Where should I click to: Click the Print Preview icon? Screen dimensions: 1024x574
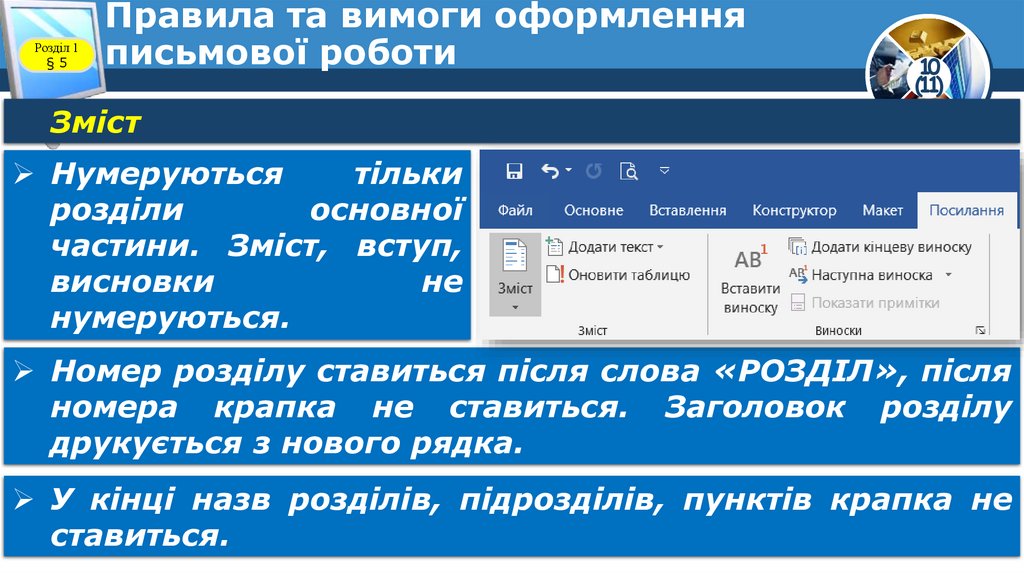pyautogui.click(x=628, y=171)
